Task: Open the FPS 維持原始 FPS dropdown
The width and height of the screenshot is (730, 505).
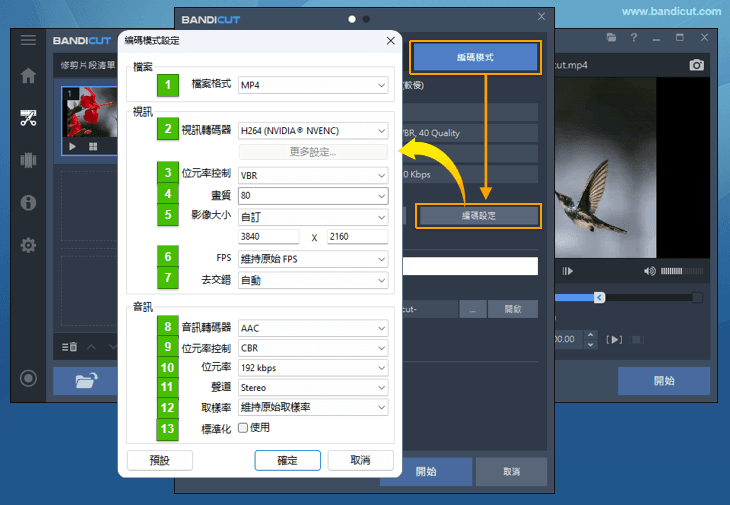Action: point(313,259)
